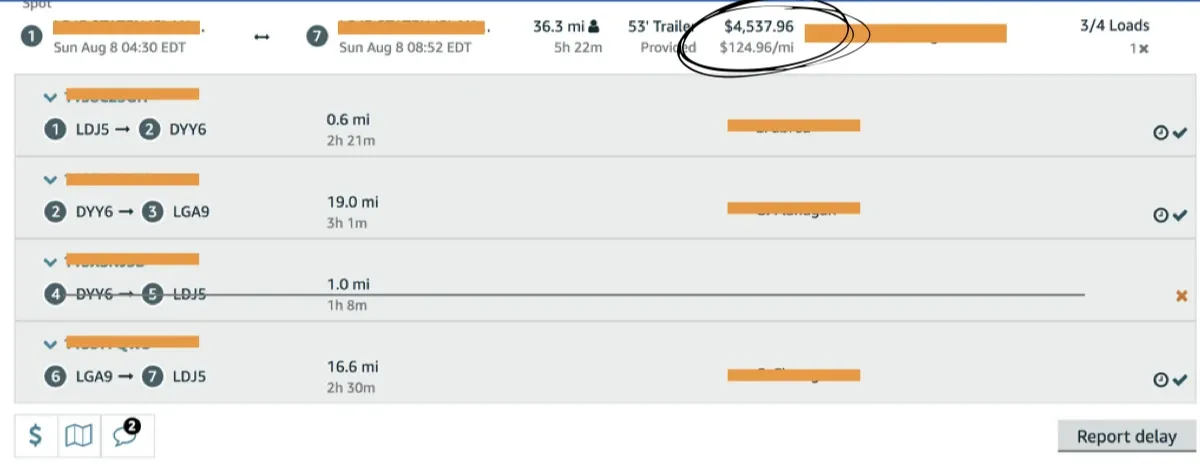Image resolution: width=1200 pixels, height=472 pixels.
Task: Click the 1 × cancelled loads indicator
Action: [1138, 48]
